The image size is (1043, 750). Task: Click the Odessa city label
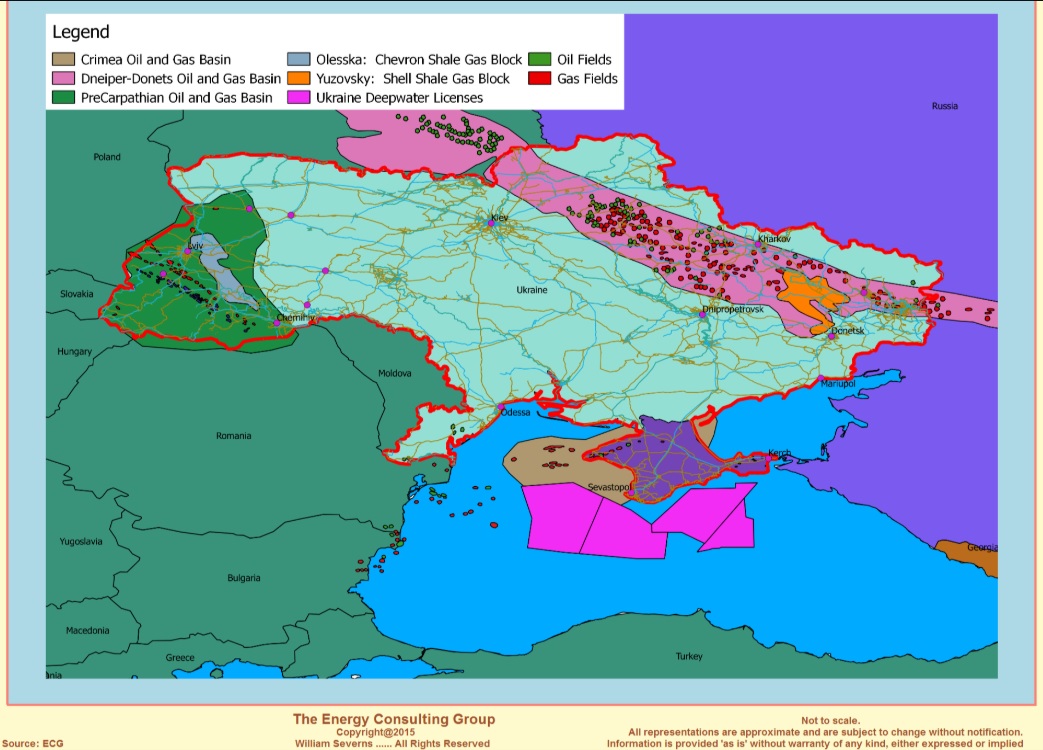point(516,412)
